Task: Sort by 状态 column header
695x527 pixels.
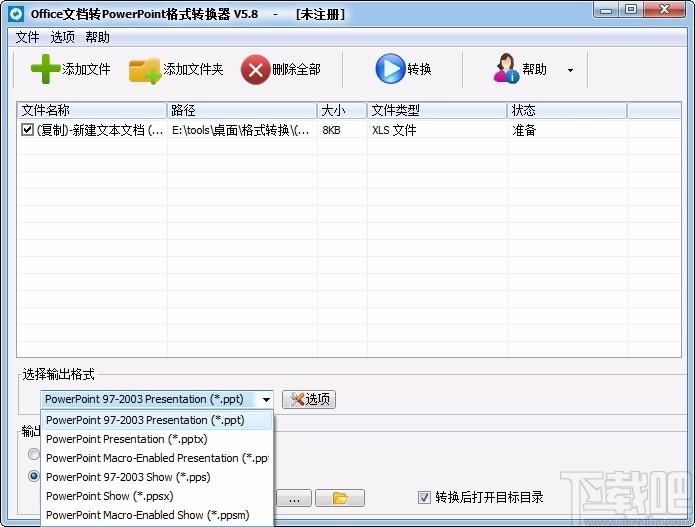Action: point(567,110)
